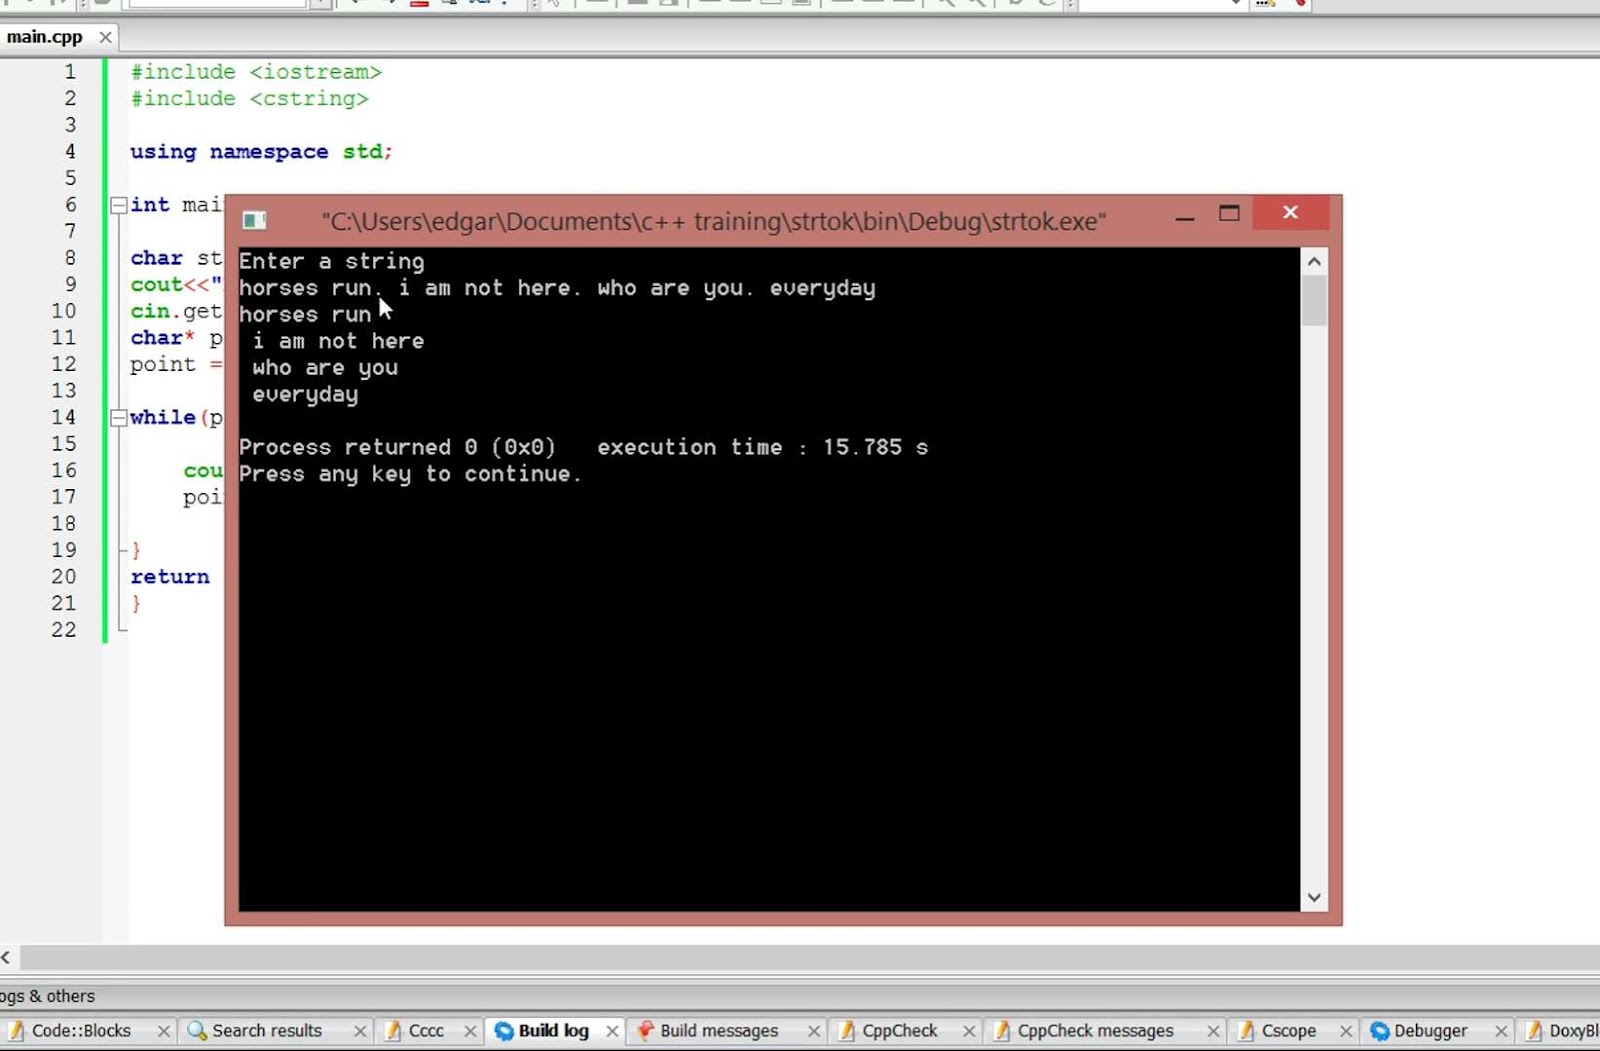Switch to the Build messages tab
This screenshot has height=1051, width=1600.
click(718, 1030)
